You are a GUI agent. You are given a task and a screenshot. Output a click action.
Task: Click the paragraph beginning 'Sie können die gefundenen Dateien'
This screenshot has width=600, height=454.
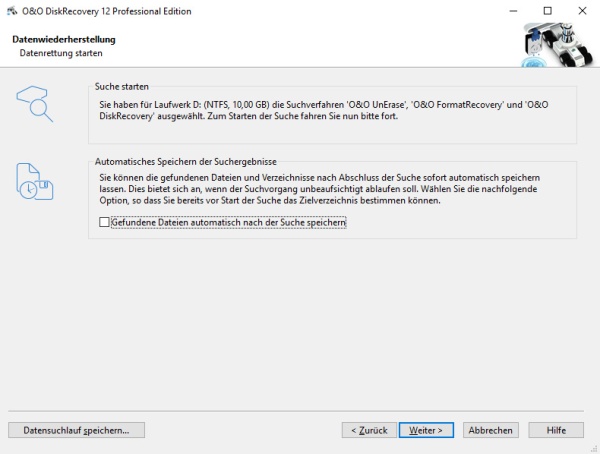pyautogui.click(x=320, y=189)
